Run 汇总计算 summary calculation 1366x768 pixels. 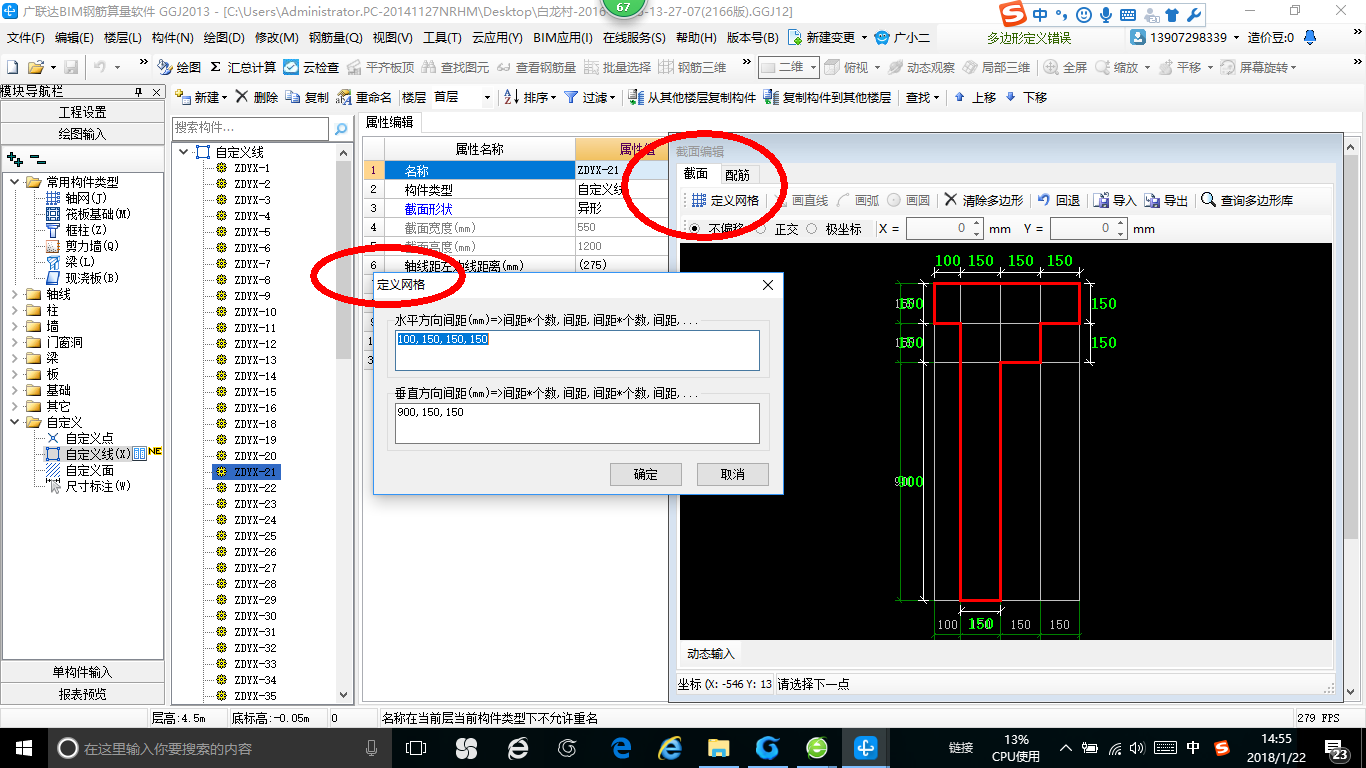coord(243,67)
